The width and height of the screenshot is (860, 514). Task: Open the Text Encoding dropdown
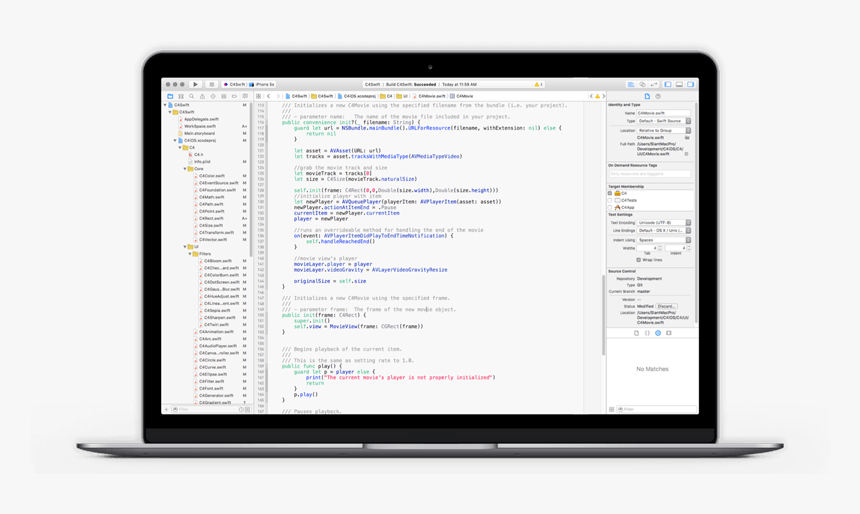coord(664,223)
